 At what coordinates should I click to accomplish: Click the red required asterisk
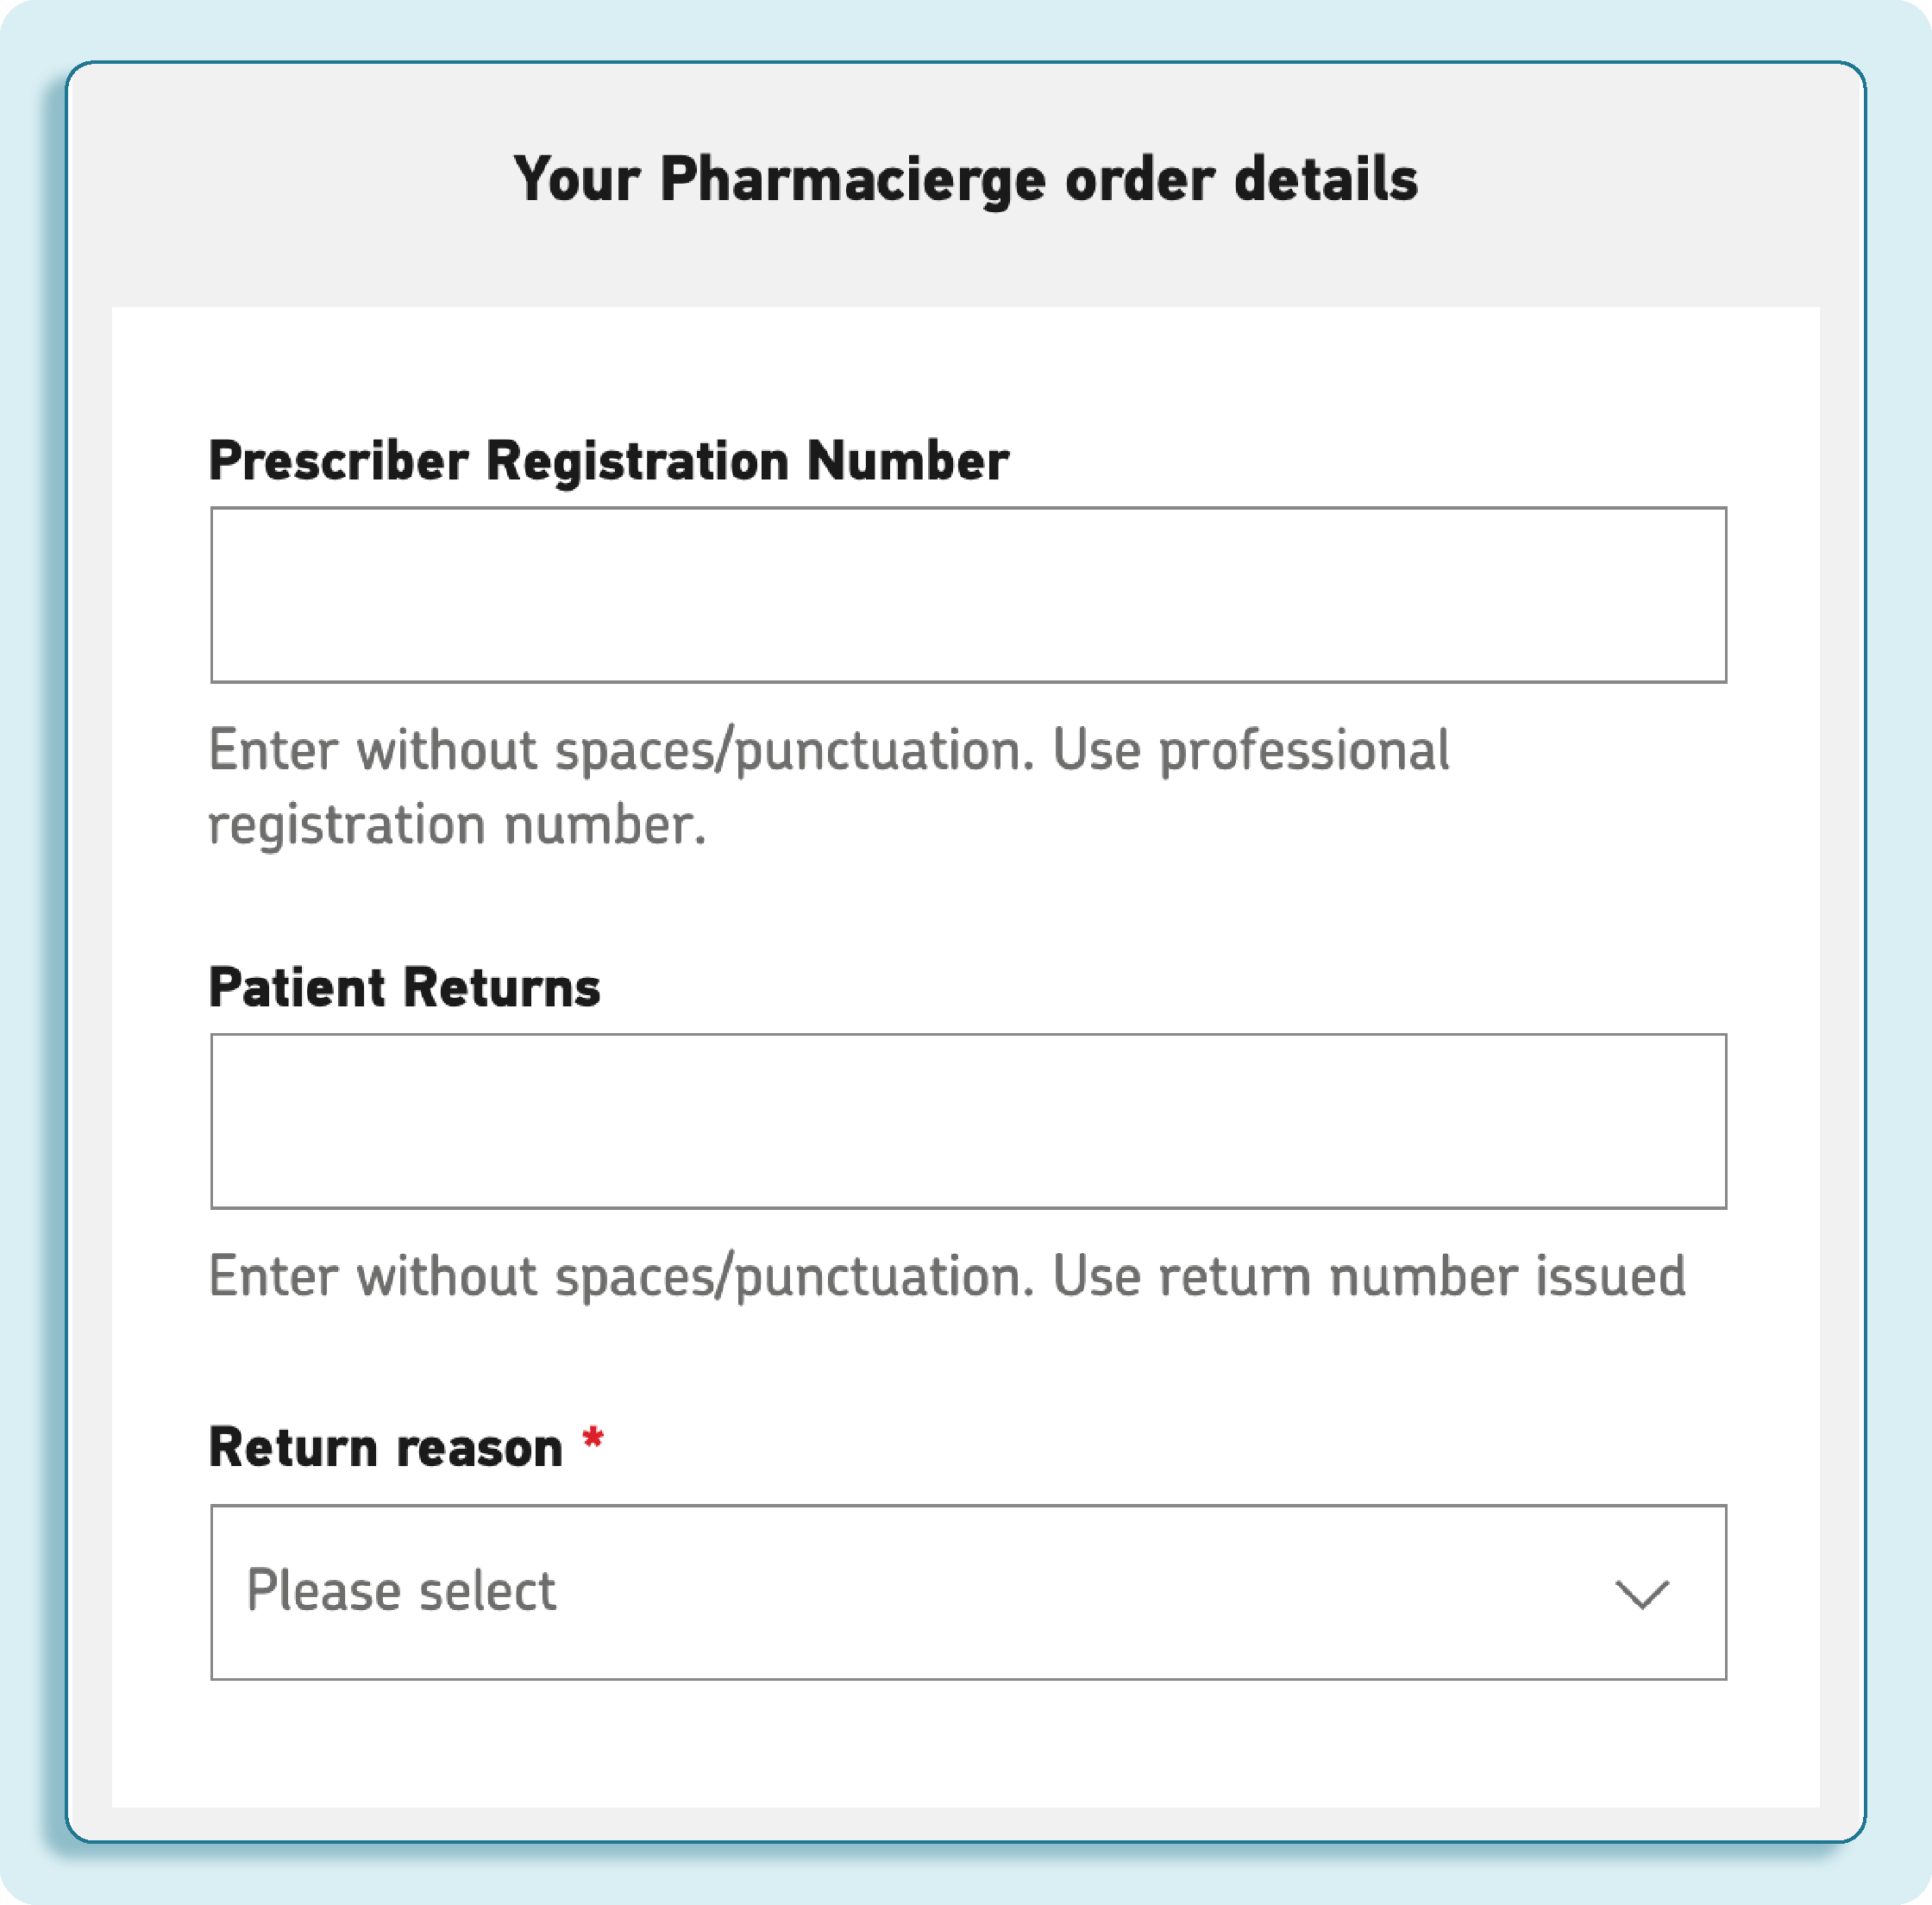pos(593,1439)
